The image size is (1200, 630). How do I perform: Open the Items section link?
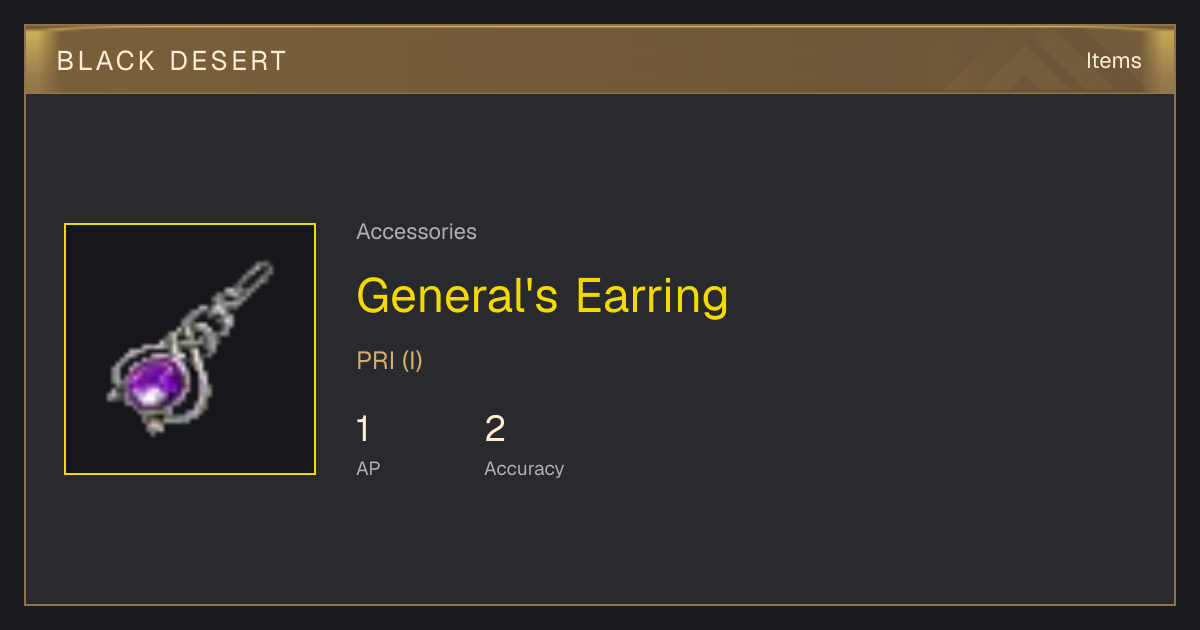tap(1113, 61)
